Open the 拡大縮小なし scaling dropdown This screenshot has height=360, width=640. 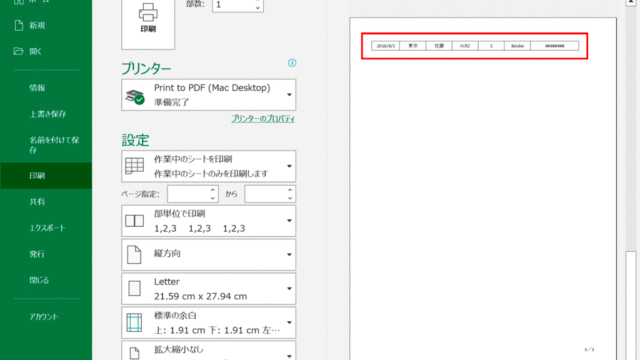tap(209, 351)
